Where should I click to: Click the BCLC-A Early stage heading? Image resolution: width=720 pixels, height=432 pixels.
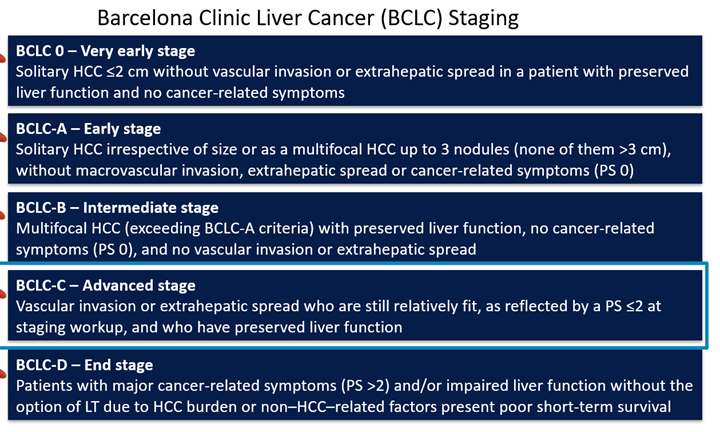pyautogui.click(x=88, y=129)
